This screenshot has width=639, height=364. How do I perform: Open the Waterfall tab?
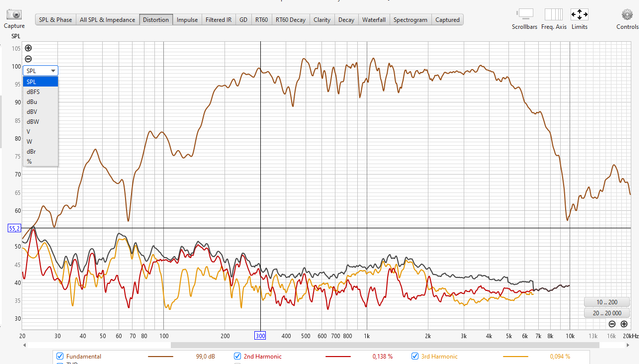click(x=374, y=20)
